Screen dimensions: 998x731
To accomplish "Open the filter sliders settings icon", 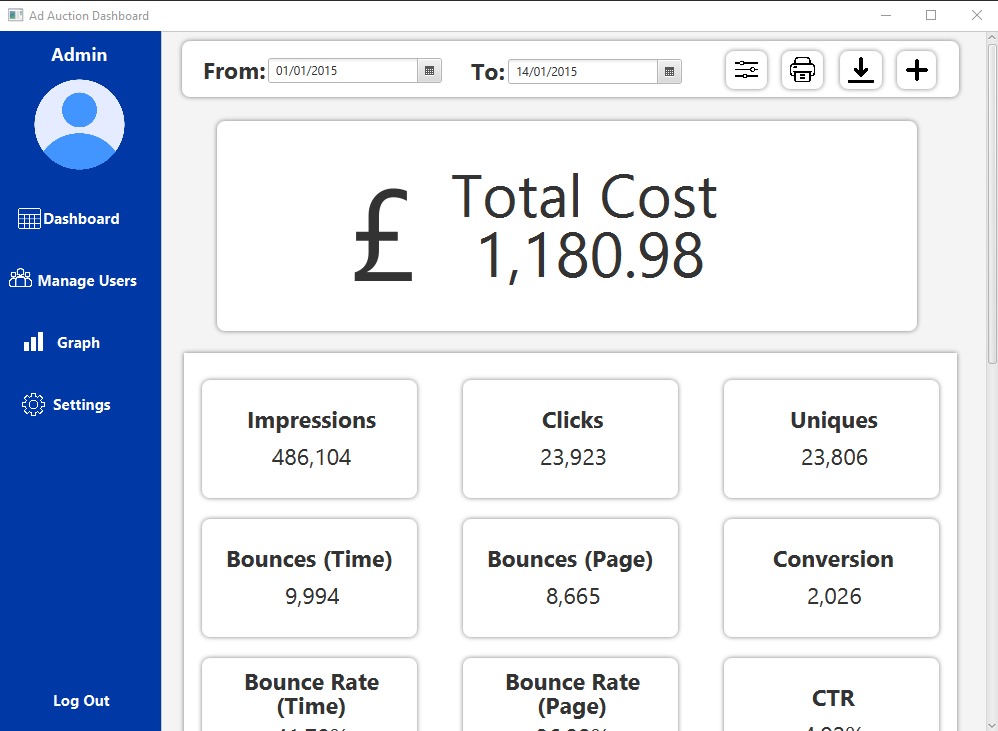I will [746, 70].
